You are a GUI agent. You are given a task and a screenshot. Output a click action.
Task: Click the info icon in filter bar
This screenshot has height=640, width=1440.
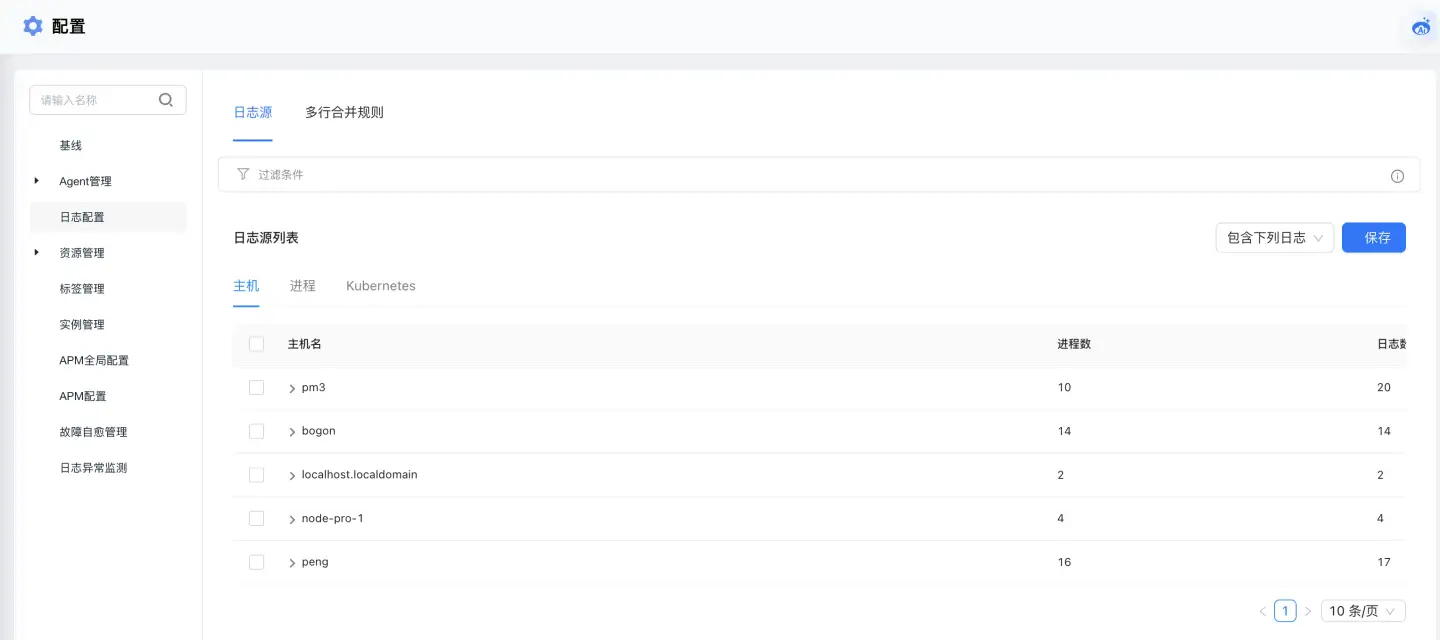tap(1397, 176)
